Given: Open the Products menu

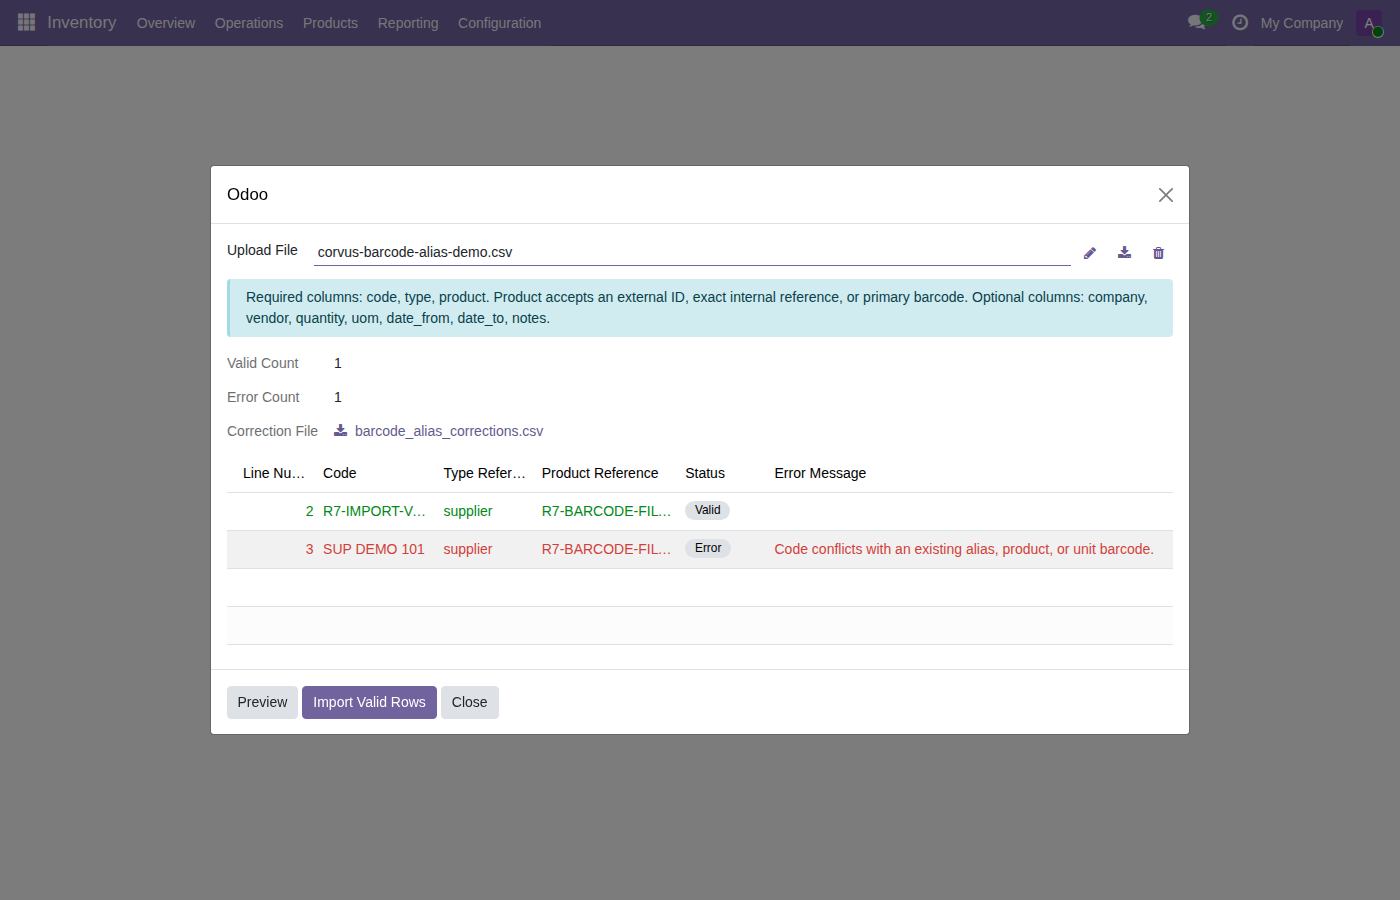Looking at the screenshot, I should (330, 23).
